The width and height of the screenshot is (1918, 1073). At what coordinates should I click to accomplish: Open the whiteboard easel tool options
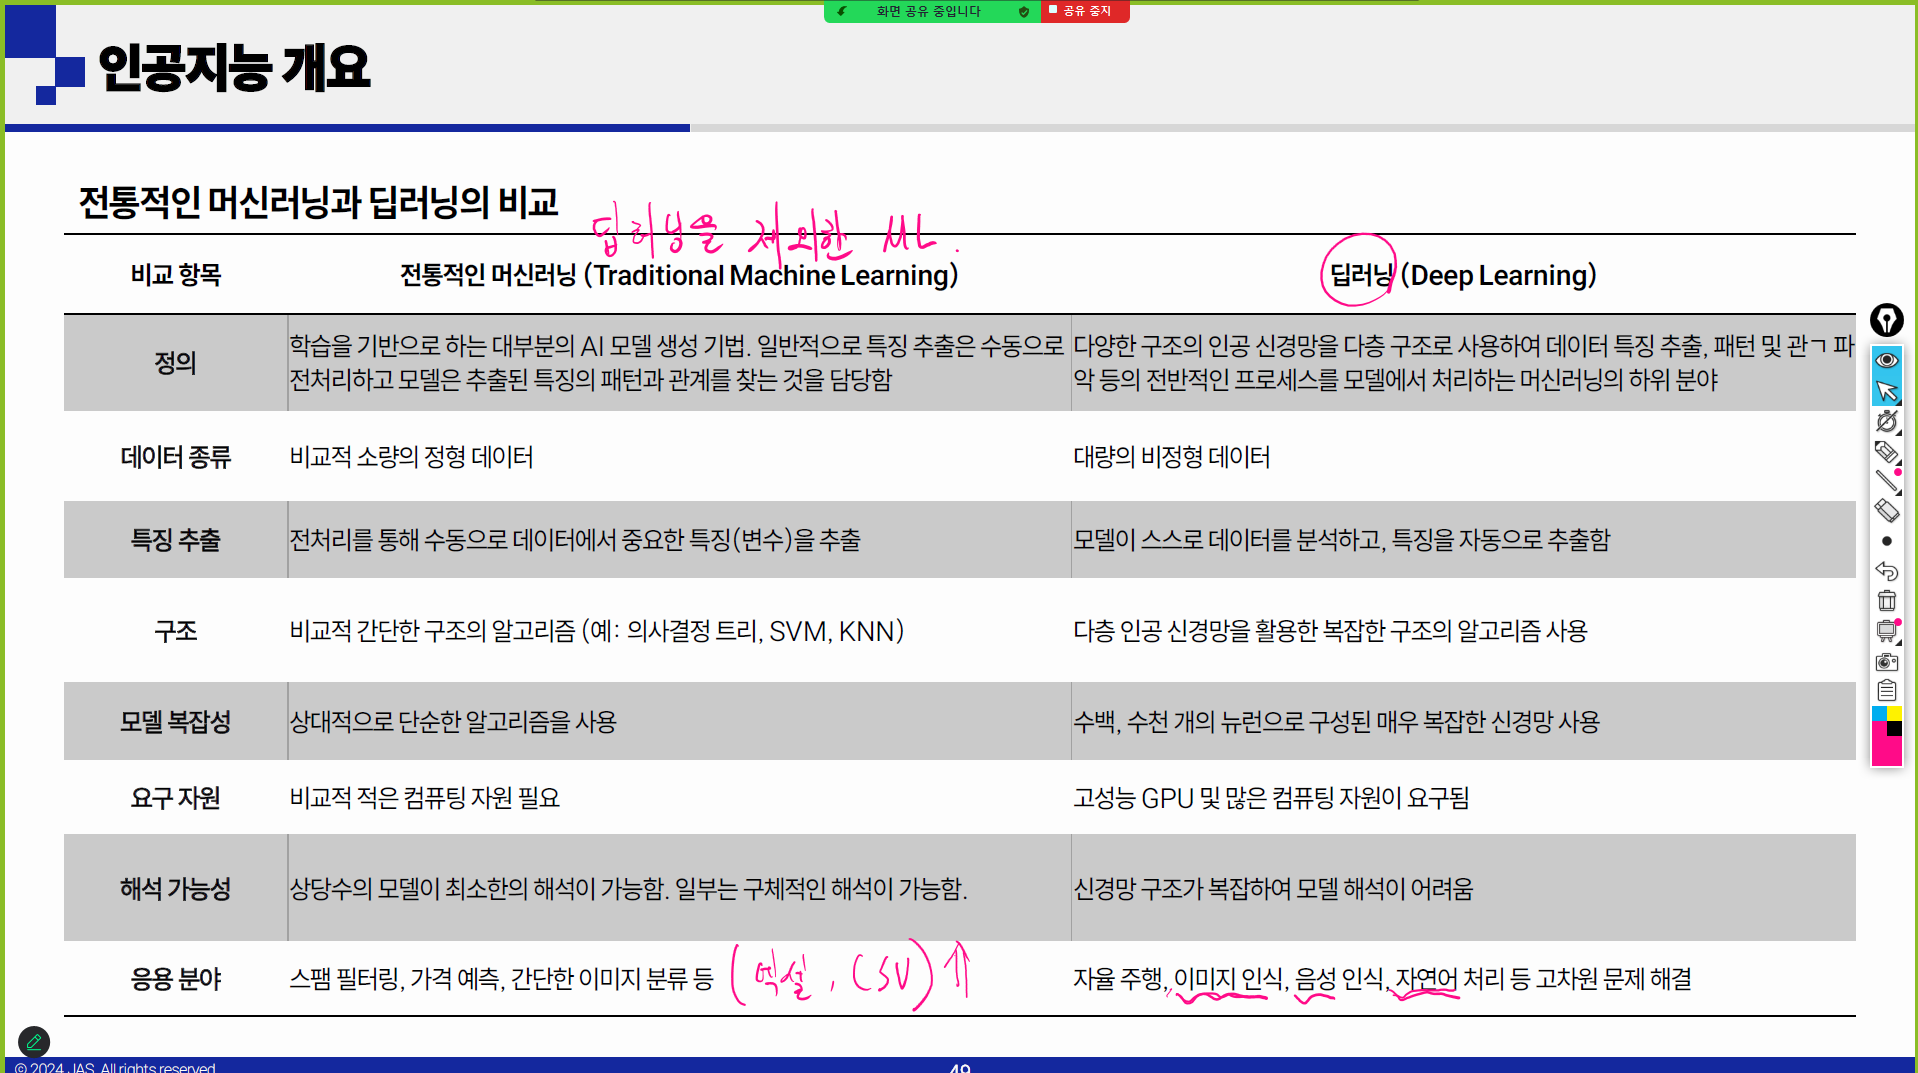click(x=1886, y=631)
